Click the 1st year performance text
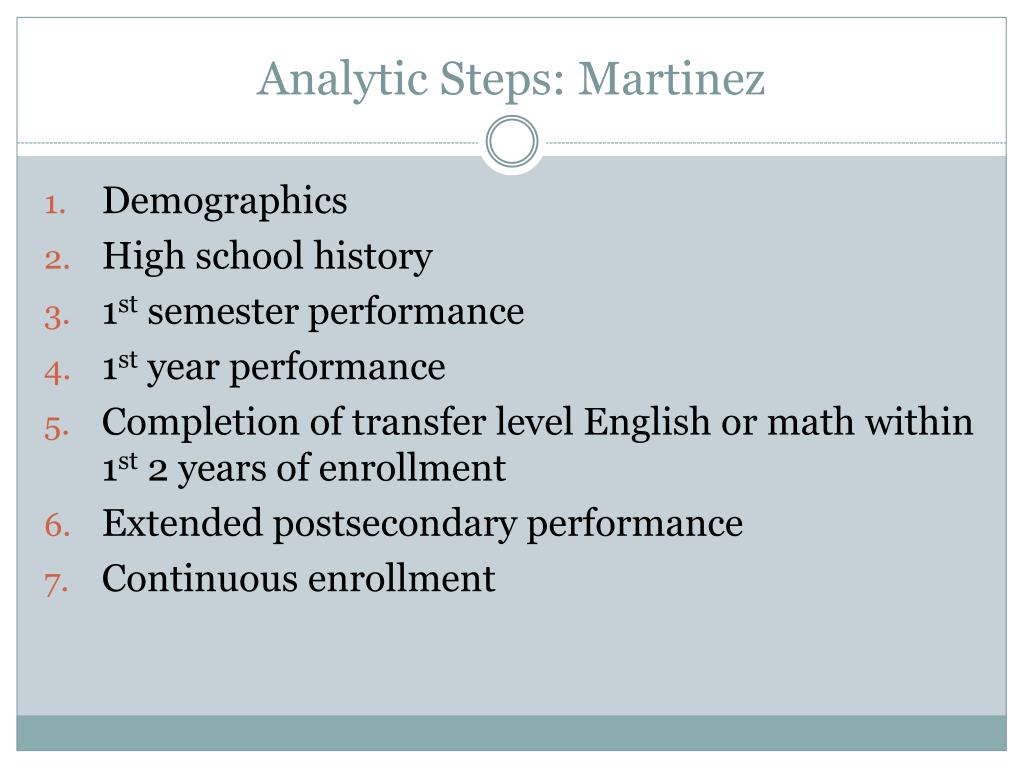Viewport: 1024px width, 768px height. [274, 366]
